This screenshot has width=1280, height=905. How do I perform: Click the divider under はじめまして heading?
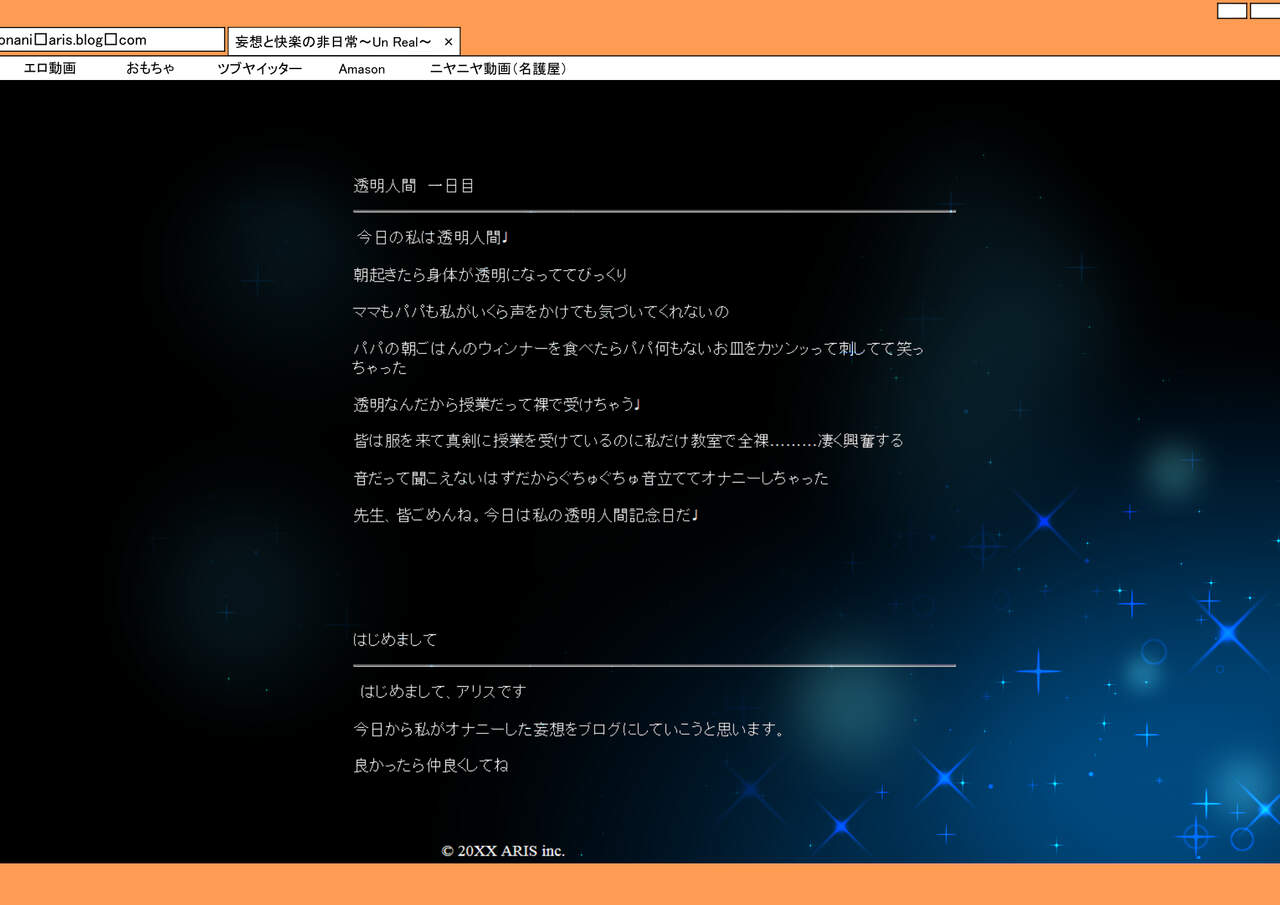tap(654, 665)
